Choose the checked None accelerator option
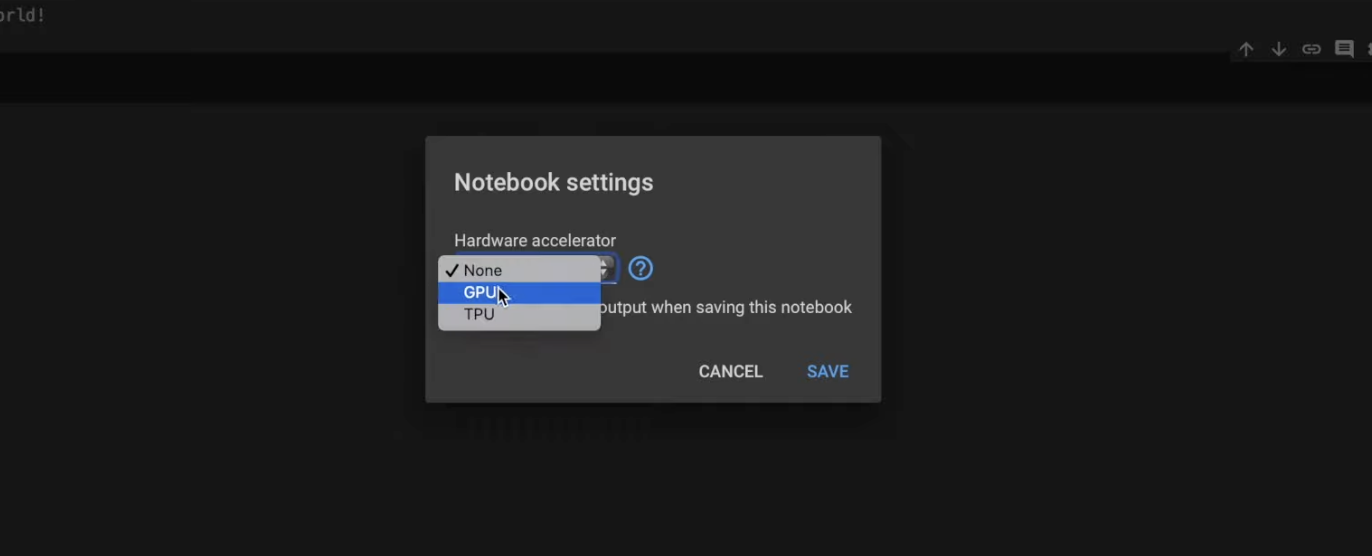 519,270
